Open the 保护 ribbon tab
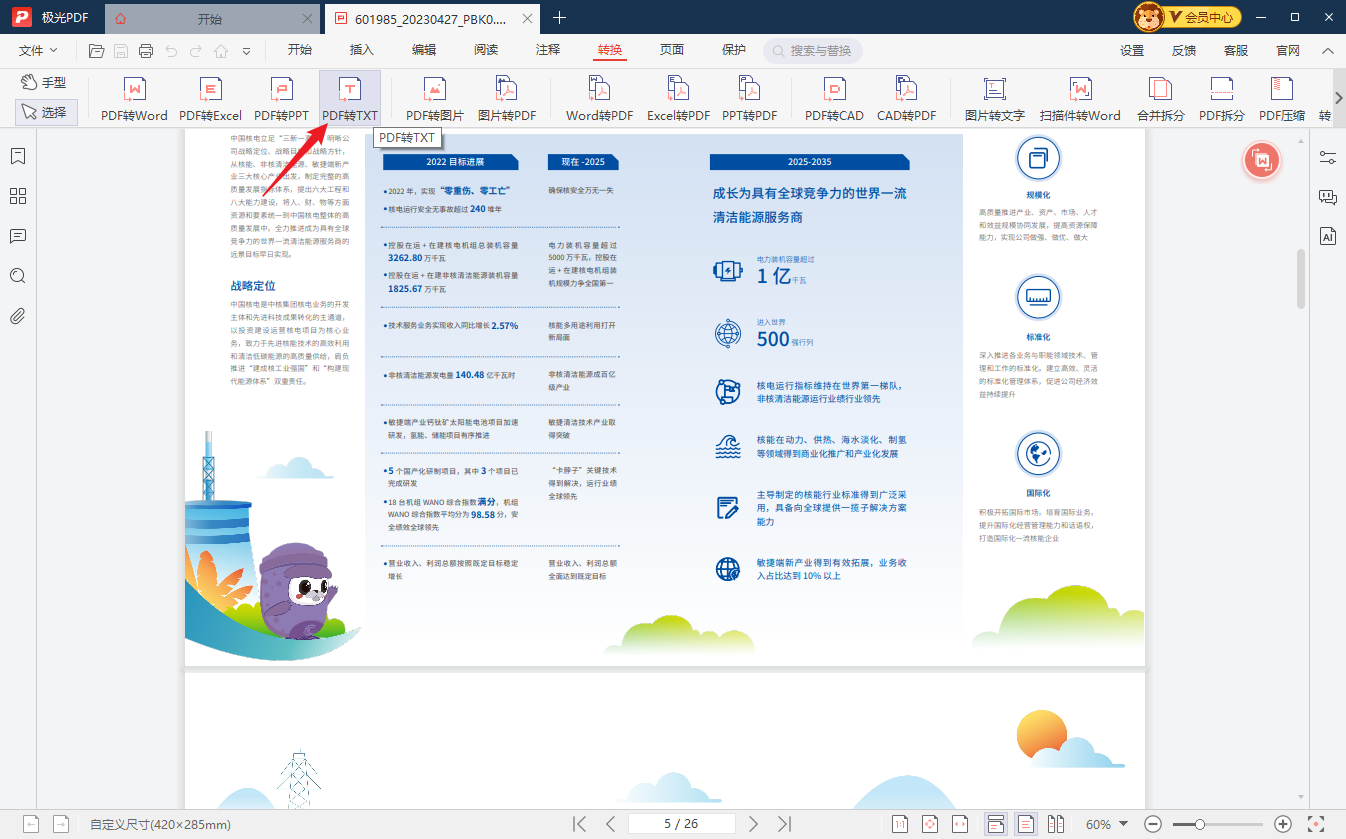Viewport: 1346px width, 839px height. 733,49
